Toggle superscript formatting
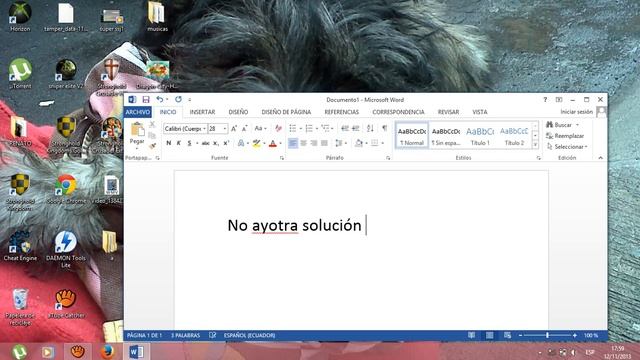Image resolution: width=640 pixels, height=360 pixels. (226, 143)
